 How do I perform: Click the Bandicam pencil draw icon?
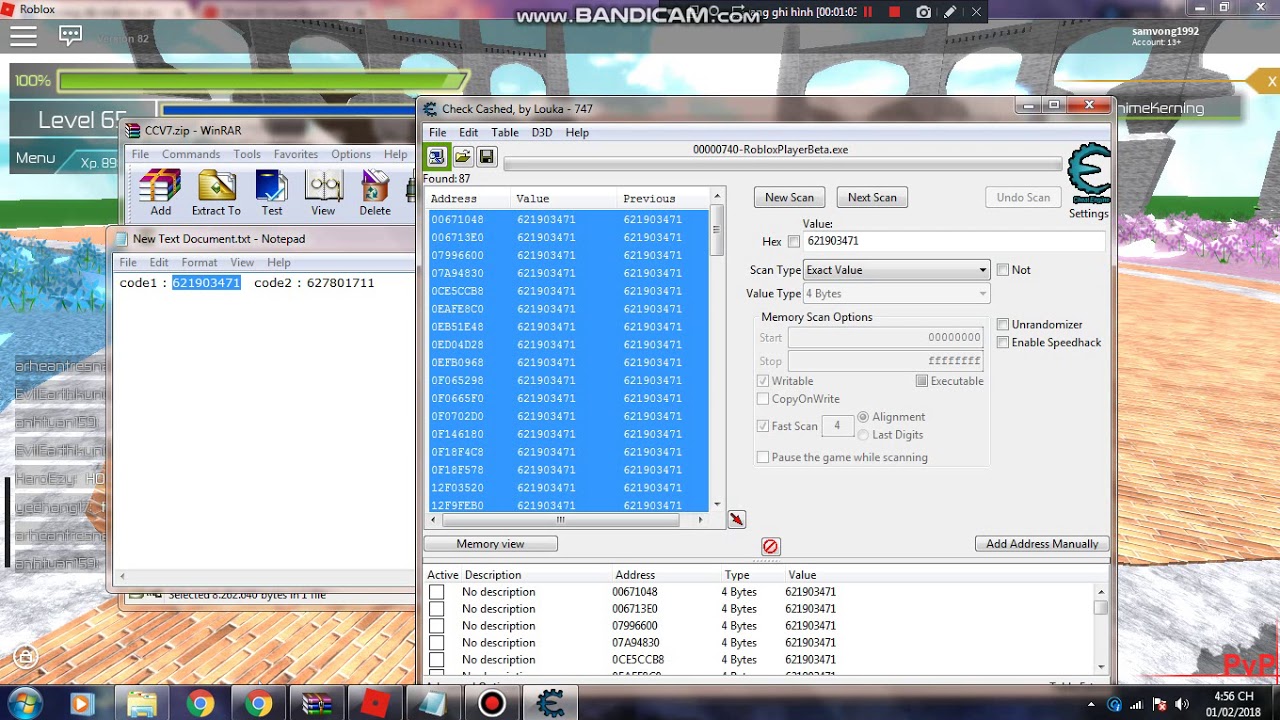(949, 13)
